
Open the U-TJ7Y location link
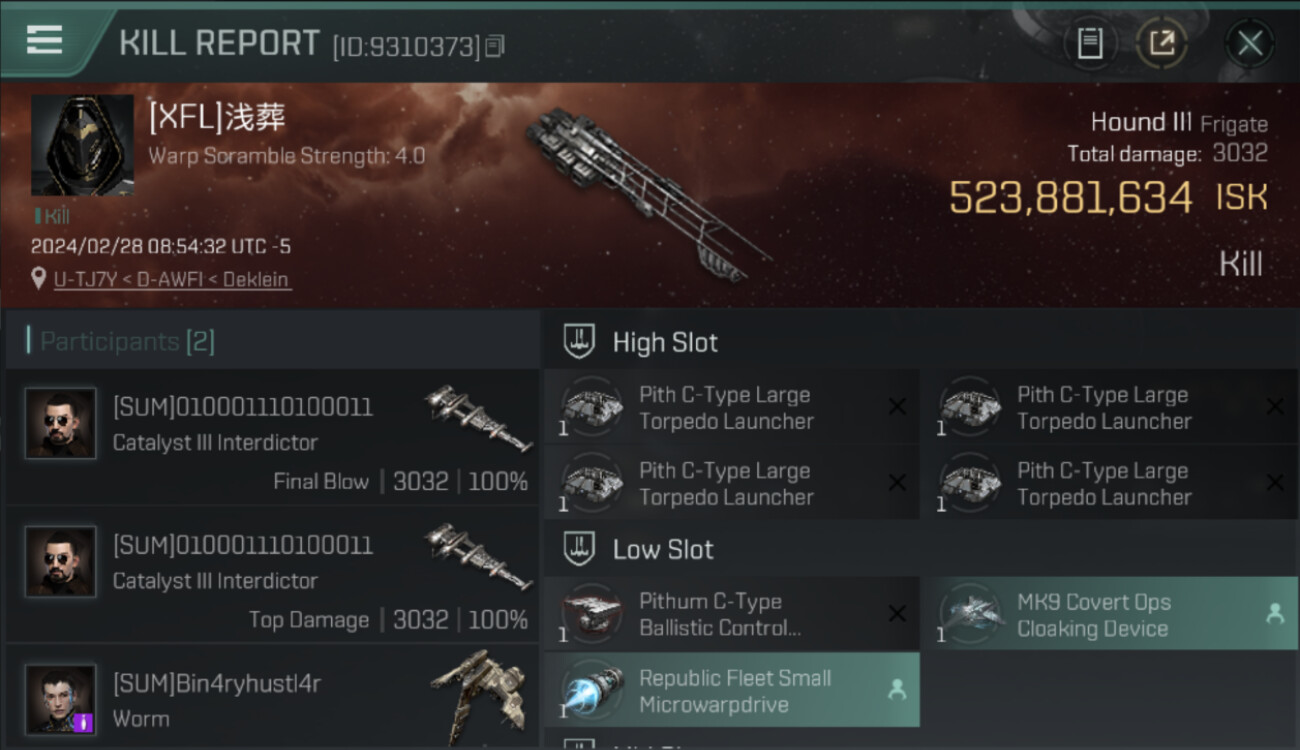coord(172,280)
